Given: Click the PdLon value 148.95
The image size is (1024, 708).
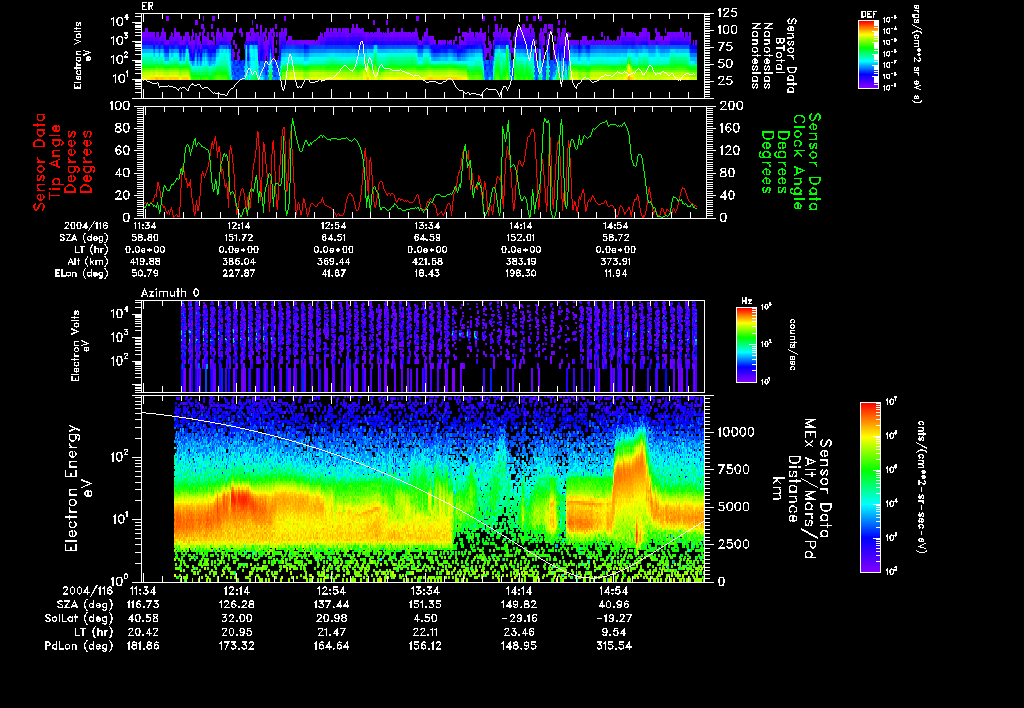Looking at the screenshot, I should pyautogui.click(x=520, y=646).
